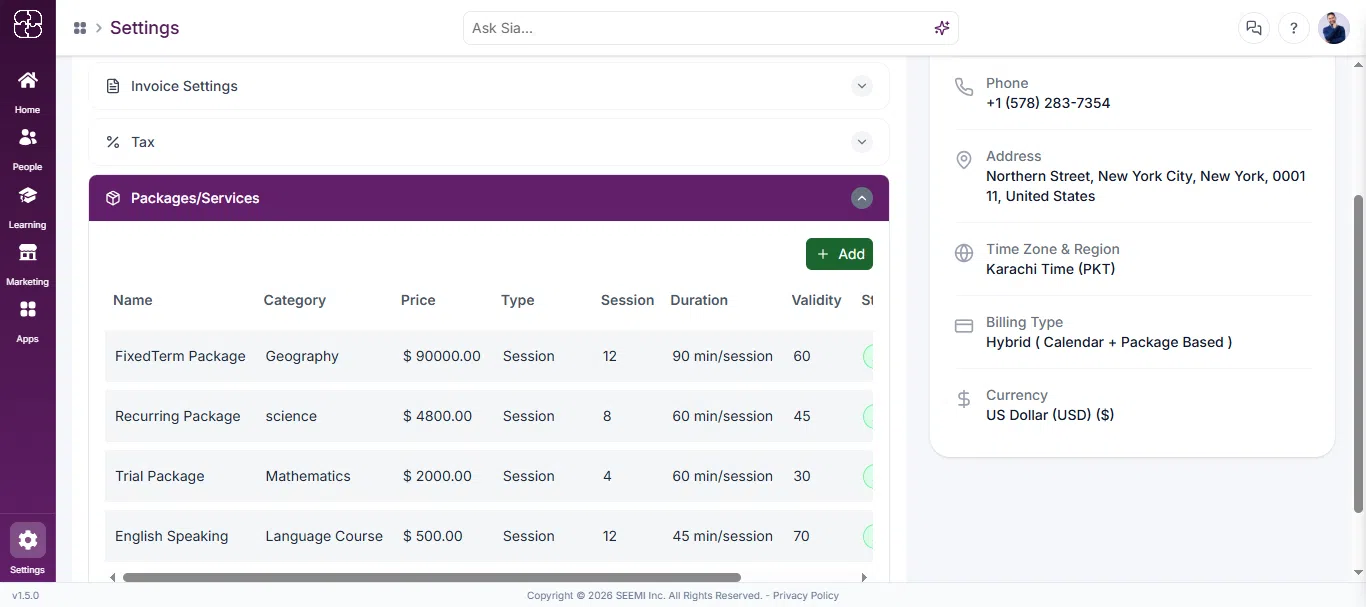
Task: Click the Billing Type card icon
Action: [x=964, y=326]
